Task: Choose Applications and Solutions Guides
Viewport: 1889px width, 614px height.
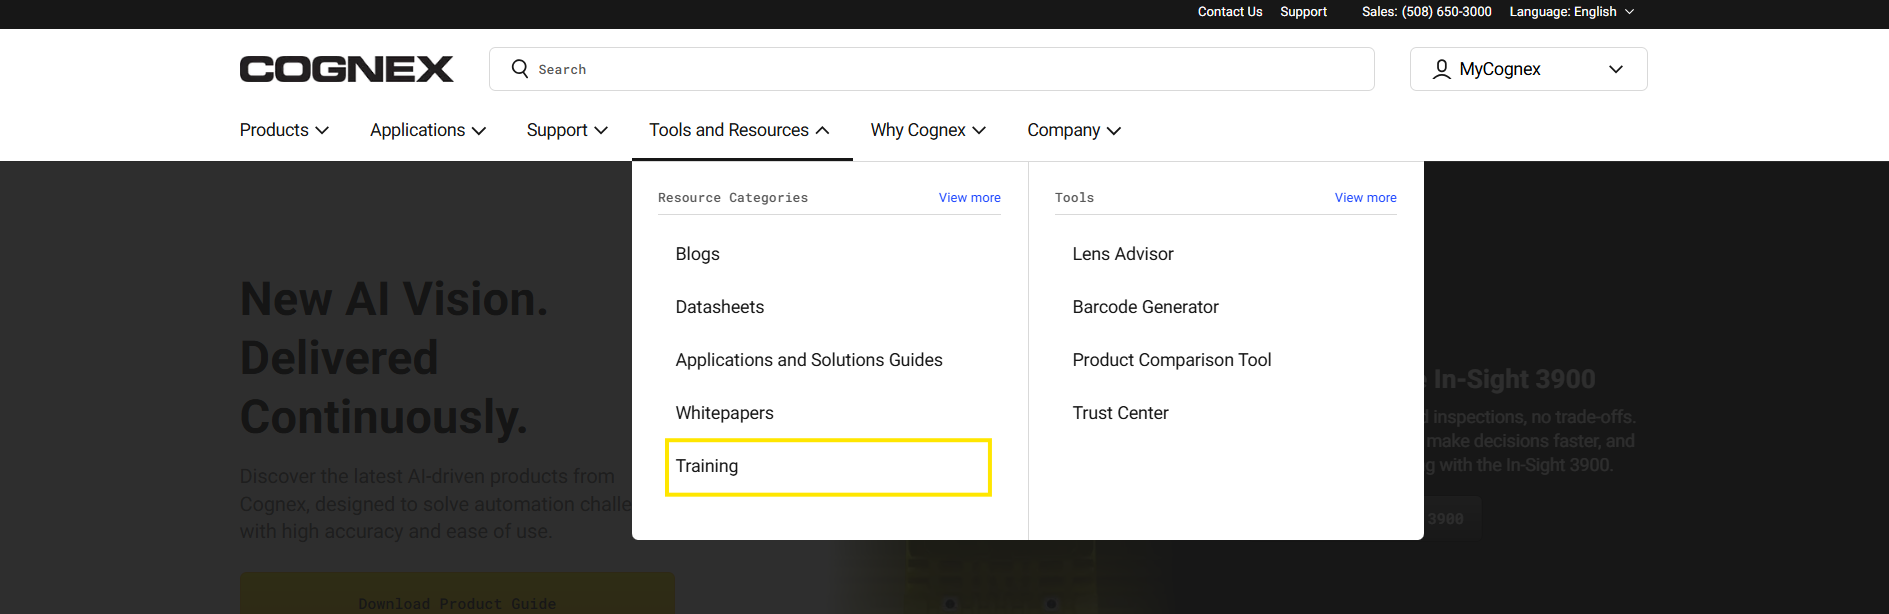Action: coord(809,360)
